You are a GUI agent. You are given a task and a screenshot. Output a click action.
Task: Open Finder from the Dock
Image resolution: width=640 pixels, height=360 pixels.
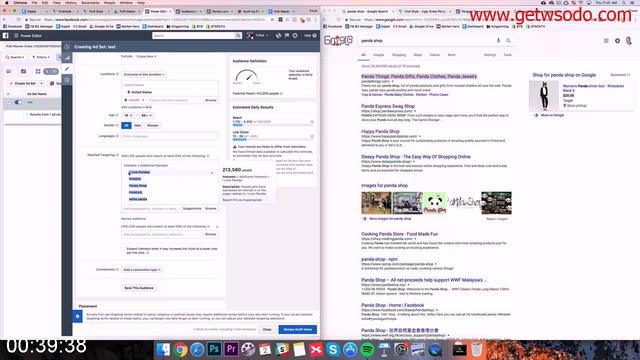163,349
